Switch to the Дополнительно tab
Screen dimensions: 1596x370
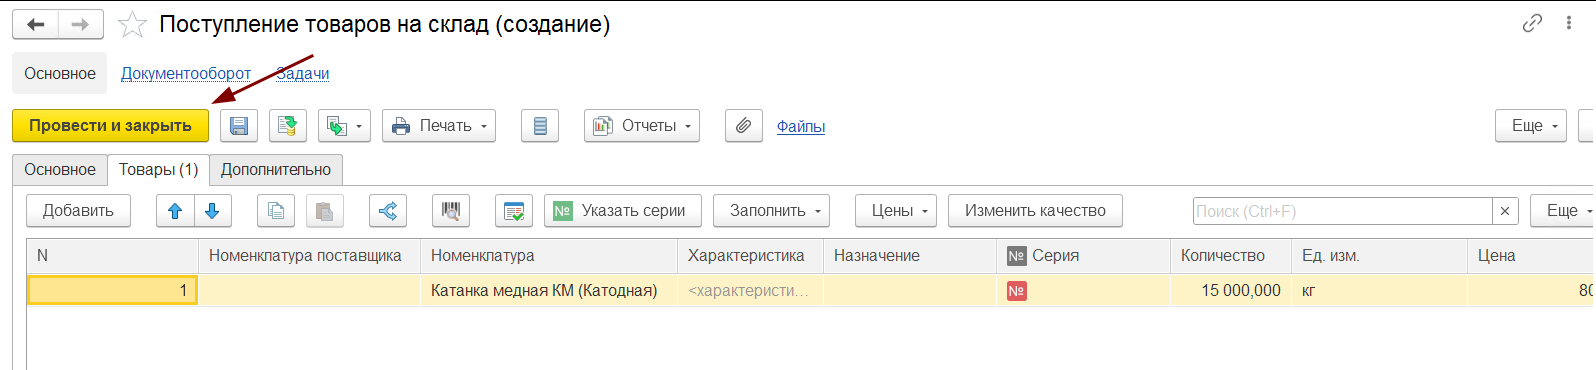(276, 170)
